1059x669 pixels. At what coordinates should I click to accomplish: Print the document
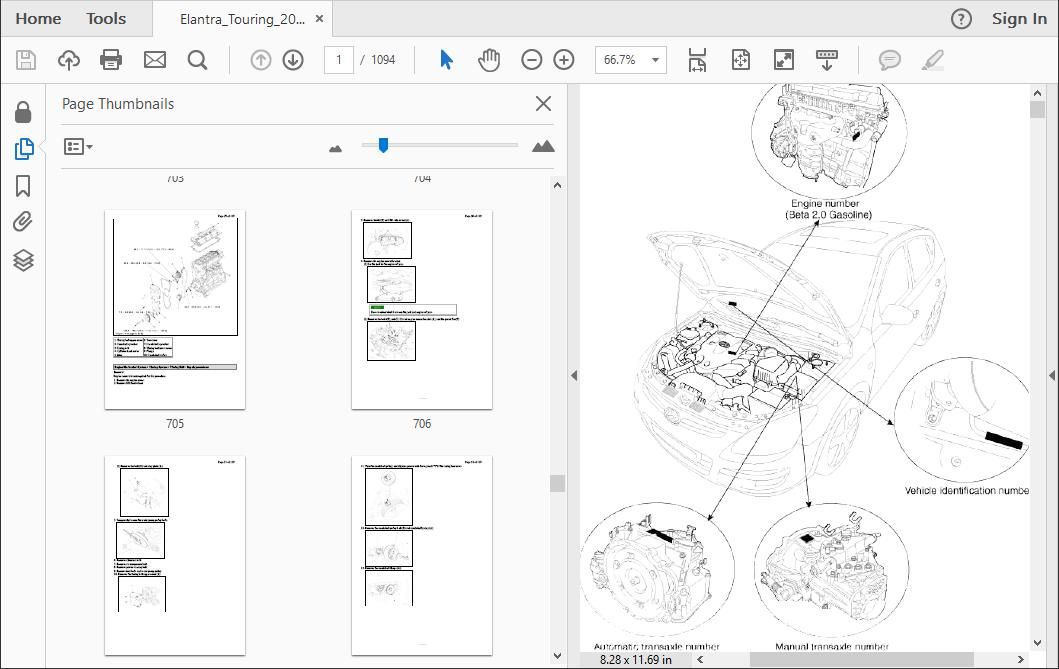(x=111, y=60)
